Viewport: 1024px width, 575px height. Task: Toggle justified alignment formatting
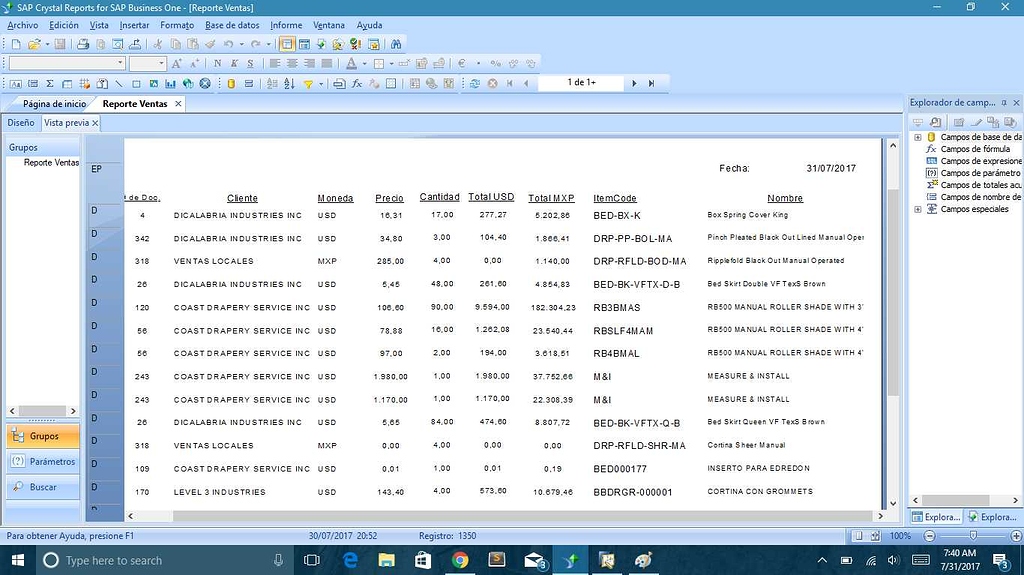327,63
